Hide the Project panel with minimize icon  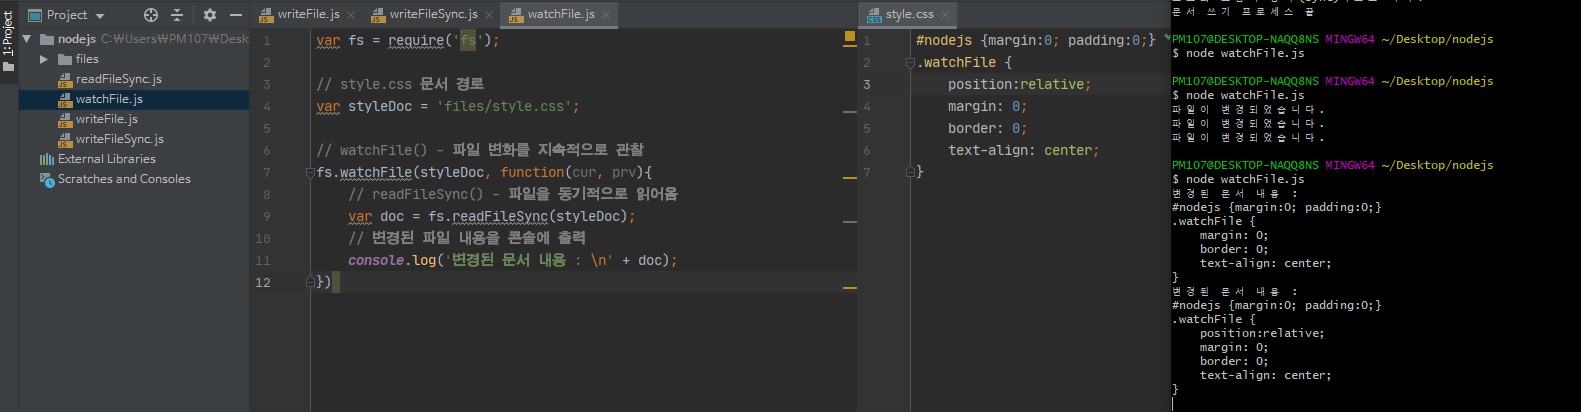coord(236,15)
